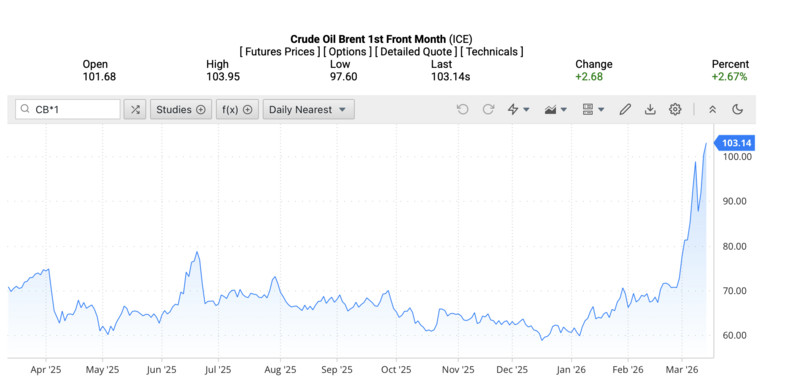The width and height of the screenshot is (800, 376).
Task: Click the High value 103.95
Action: 223,77
